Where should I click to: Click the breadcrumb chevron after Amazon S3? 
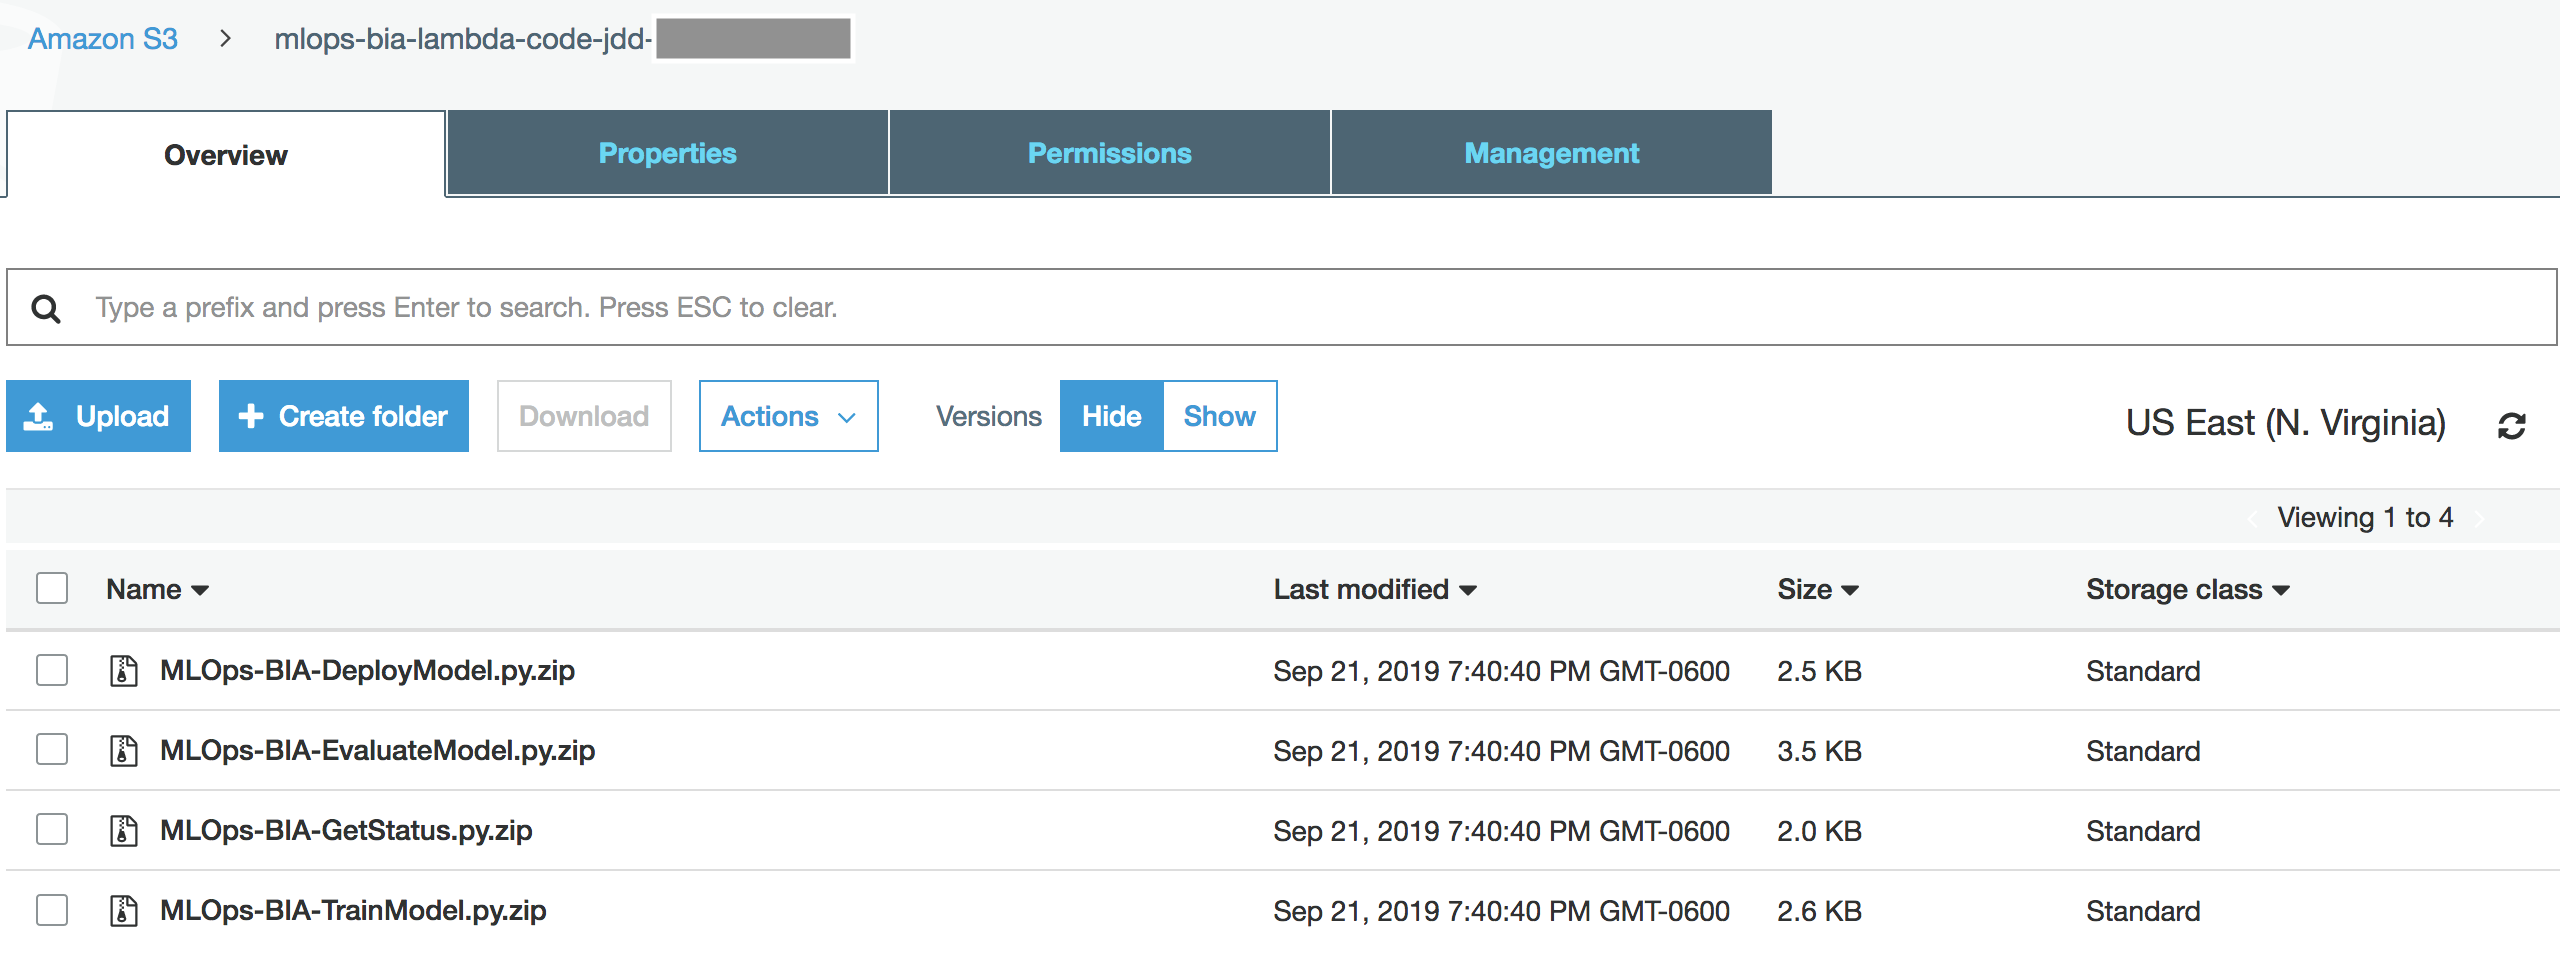(x=226, y=39)
